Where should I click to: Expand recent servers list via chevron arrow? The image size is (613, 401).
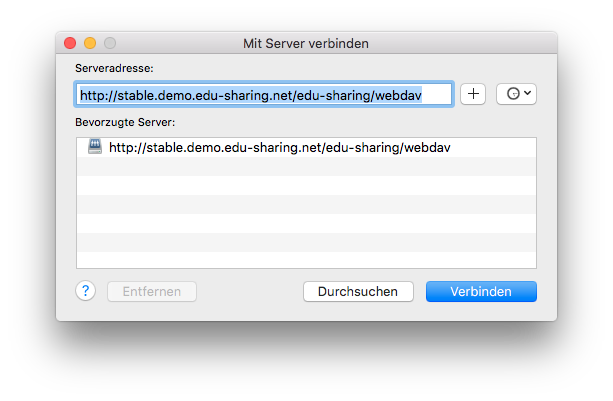[527, 93]
